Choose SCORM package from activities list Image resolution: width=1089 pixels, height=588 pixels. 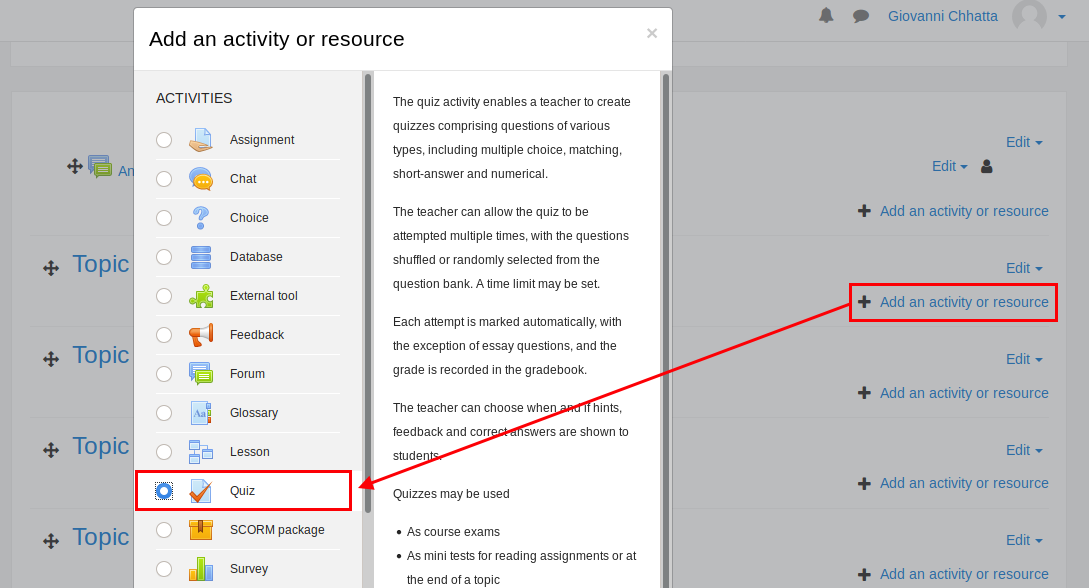pos(277,530)
